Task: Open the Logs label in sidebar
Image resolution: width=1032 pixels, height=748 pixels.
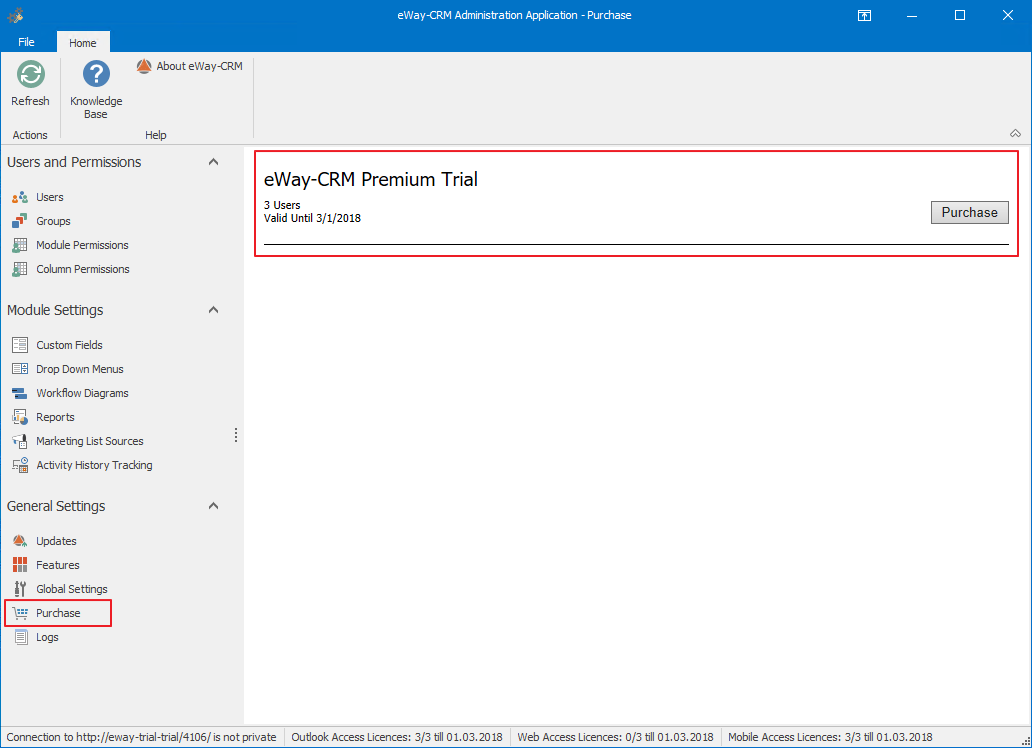Action: 47,637
